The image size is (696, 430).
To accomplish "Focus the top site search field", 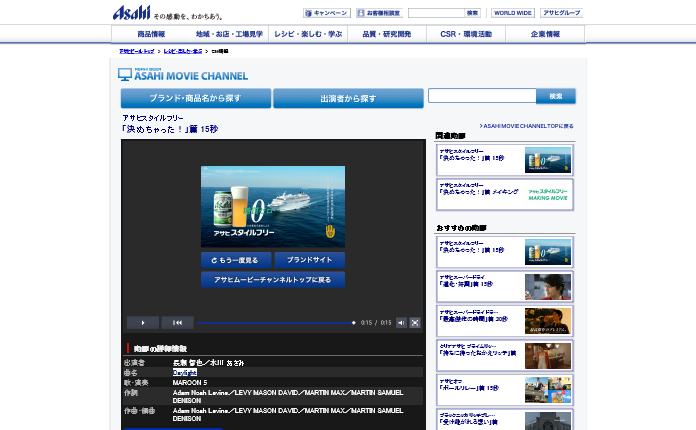I will click(436, 13).
